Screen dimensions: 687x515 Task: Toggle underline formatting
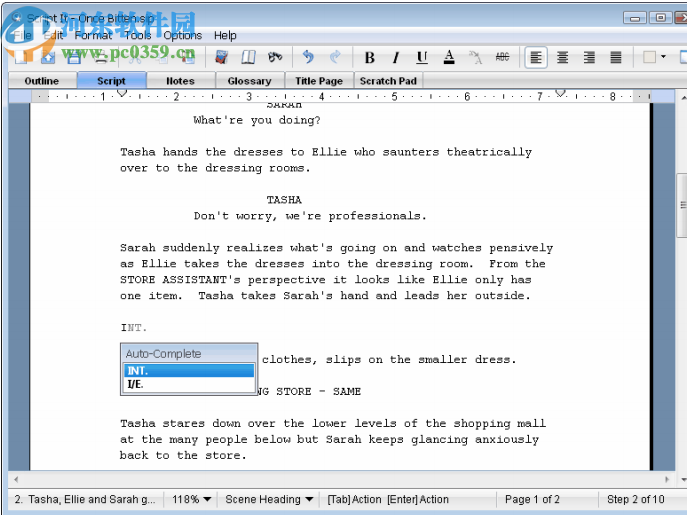[x=422, y=57]
